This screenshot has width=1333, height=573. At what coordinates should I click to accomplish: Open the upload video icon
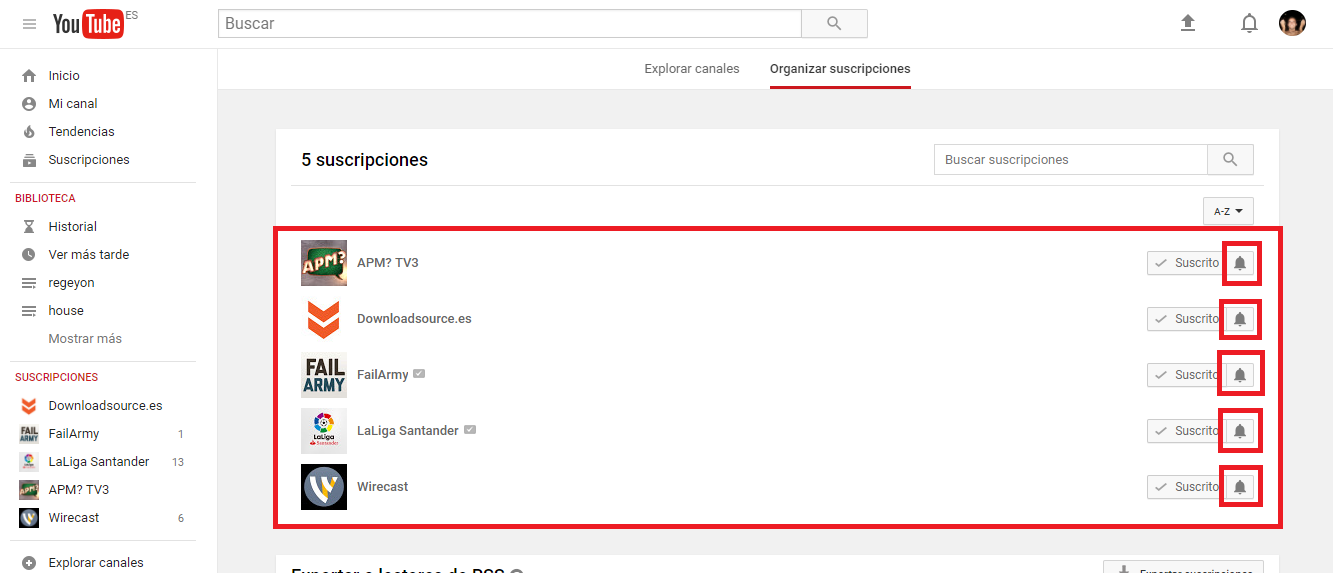tap(1188, 23)
